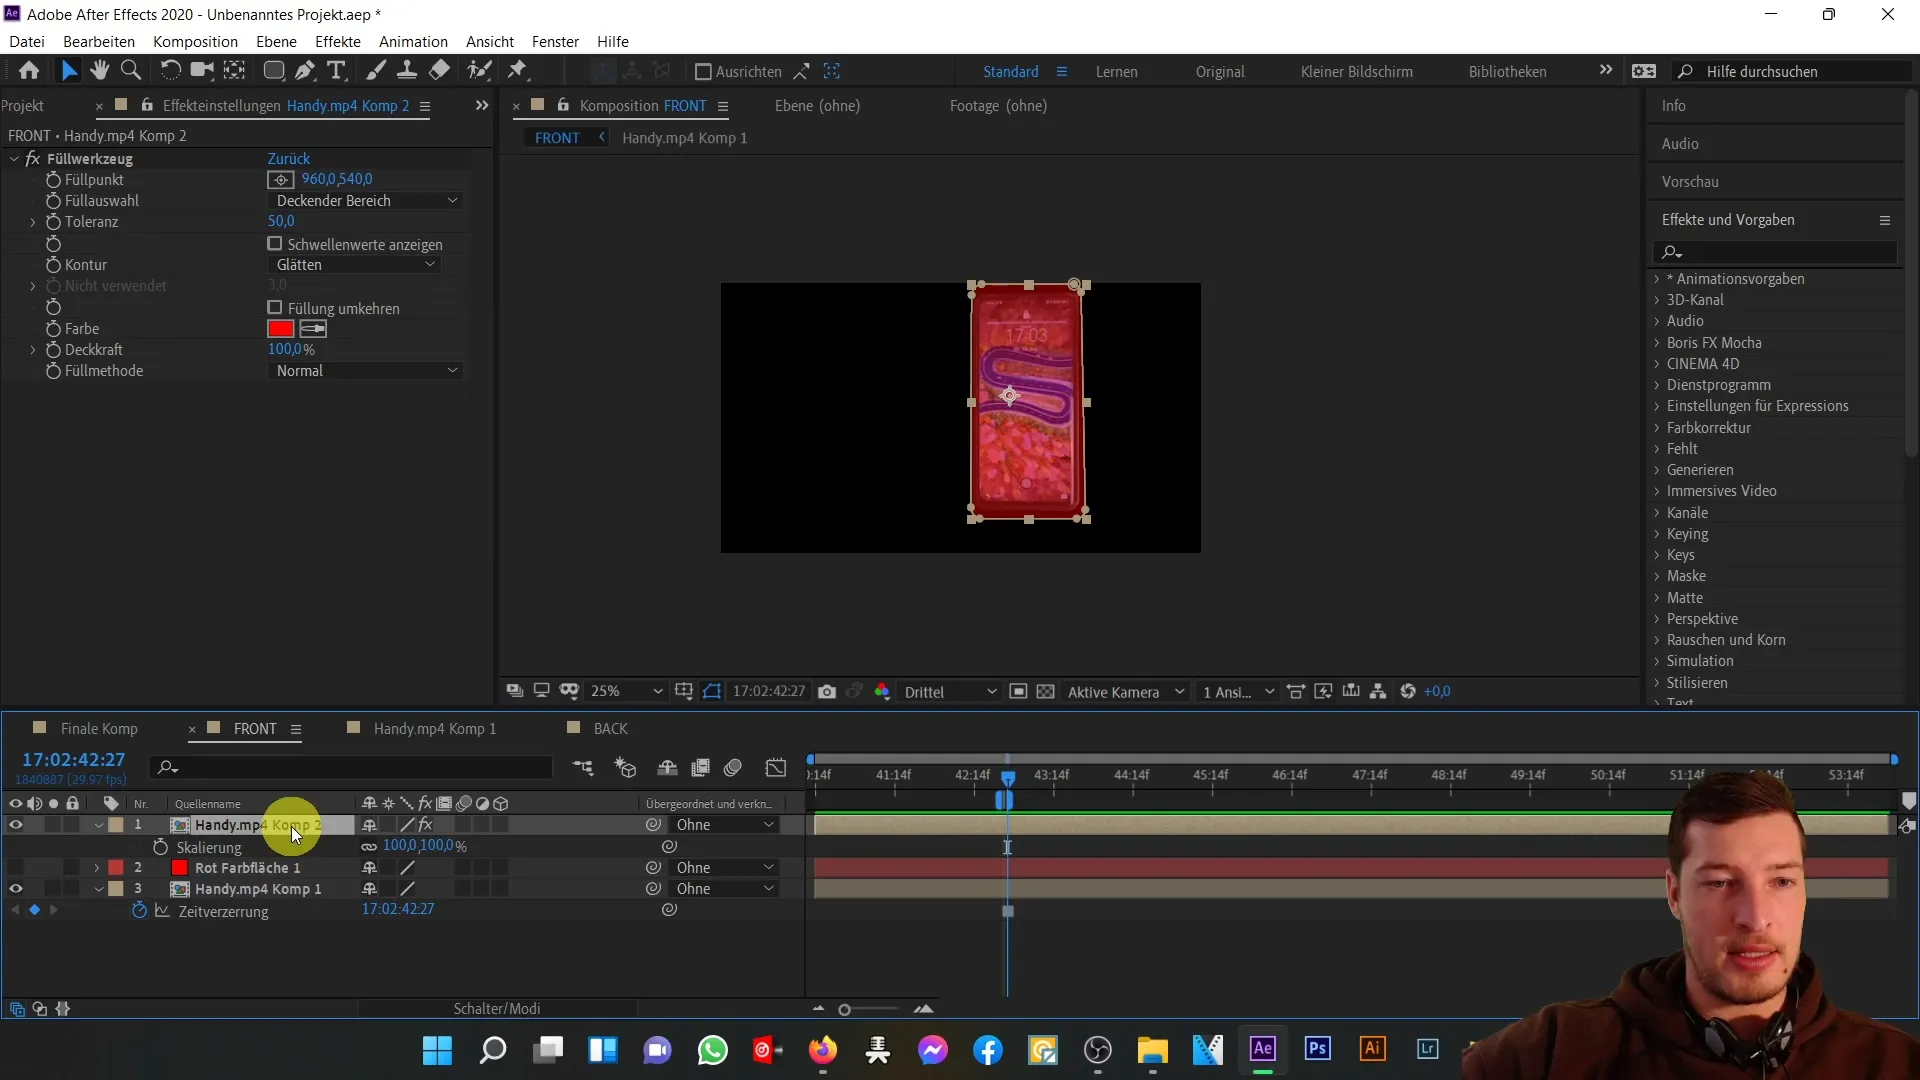Screen dimensions: 1920x1080
Task: Open the Füllauswahl dropdown menu
Action: pos(363,199)
